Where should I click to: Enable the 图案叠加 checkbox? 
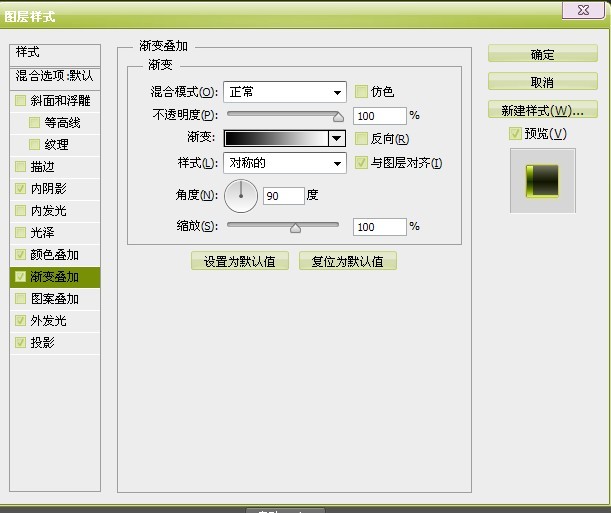20,299
